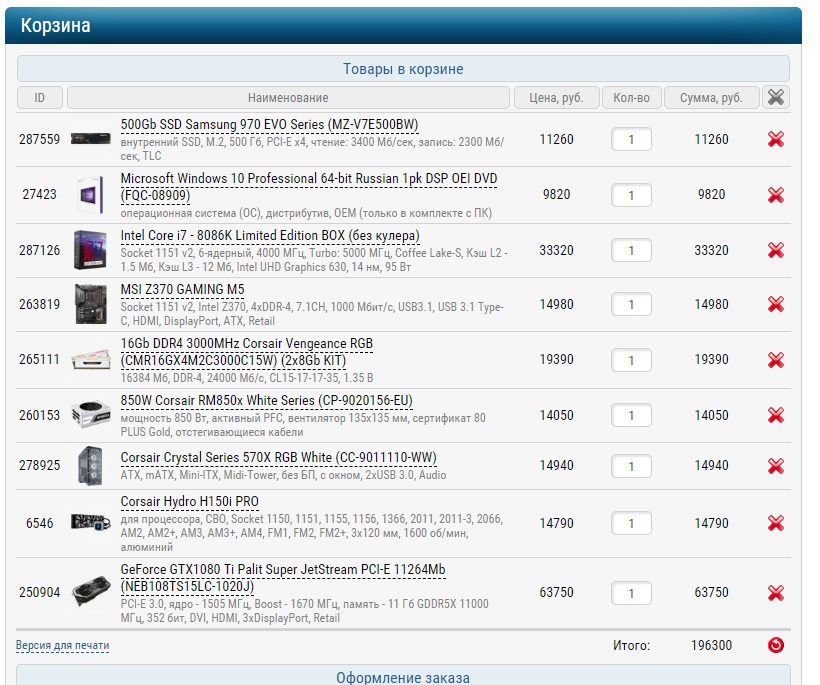Open 850W Corsair RM850x White Series link
The width and height of the screenshot is (820, 685).
coord(267,401)
